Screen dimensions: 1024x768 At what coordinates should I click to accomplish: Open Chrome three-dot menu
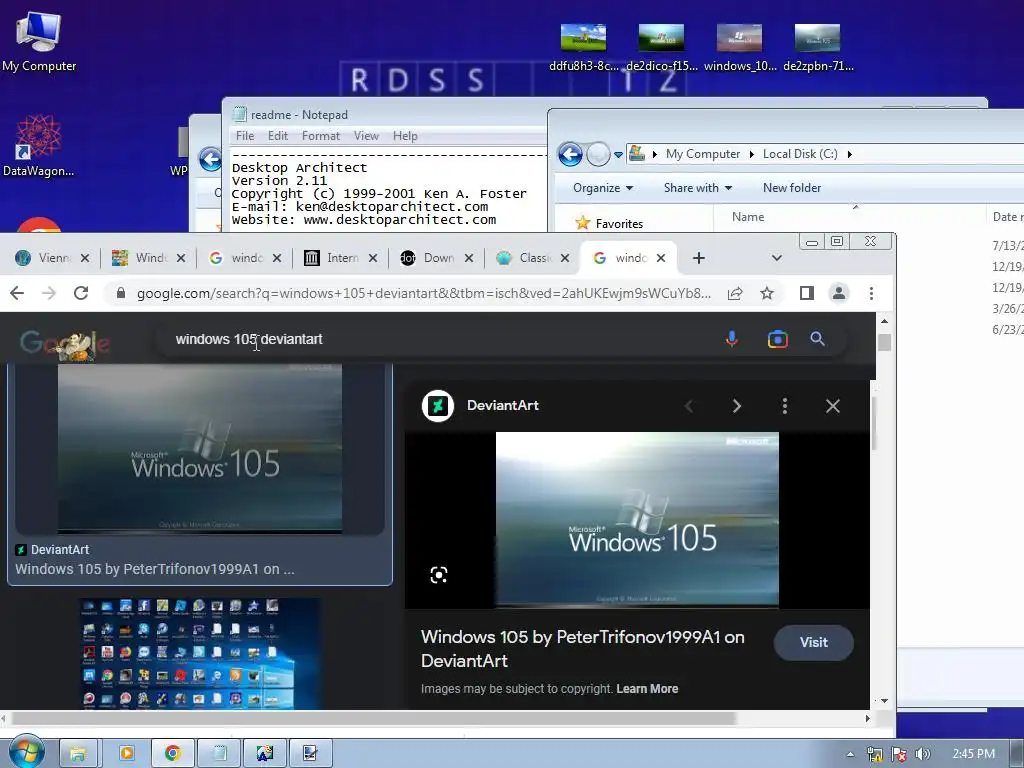click(871, 293)
